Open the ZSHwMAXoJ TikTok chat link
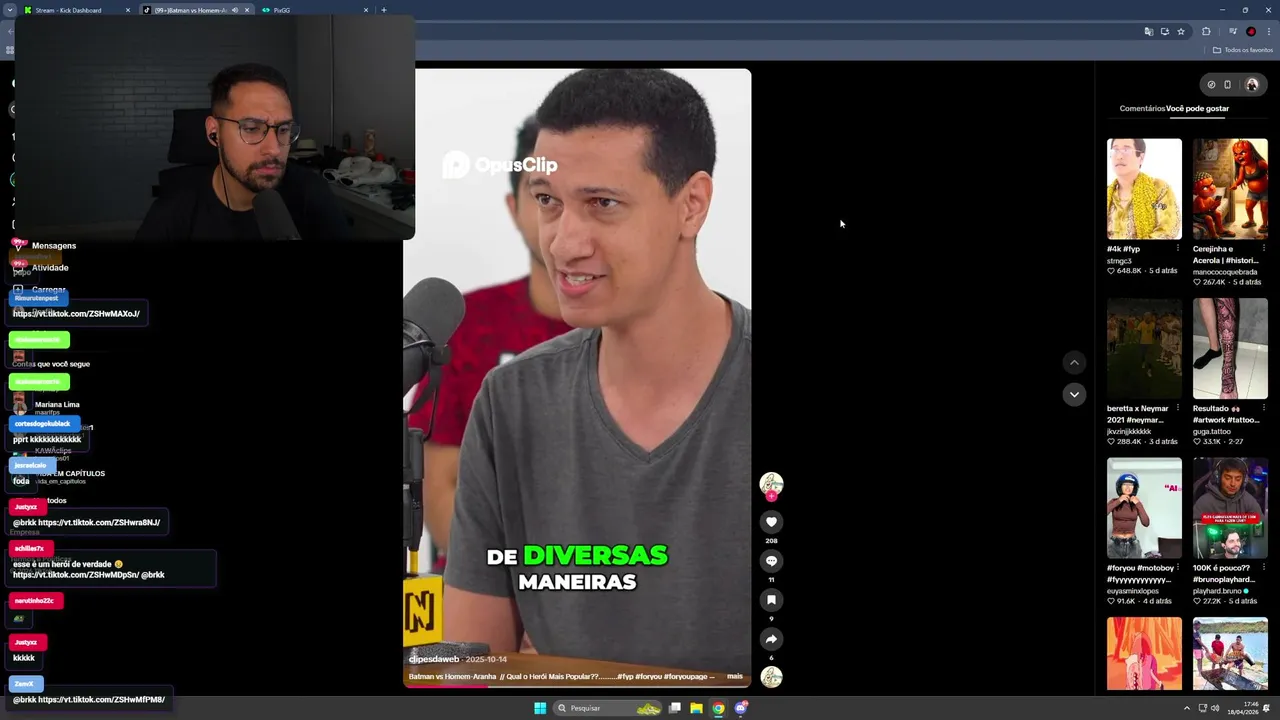The image size is (1280, 720). (76, 314)
